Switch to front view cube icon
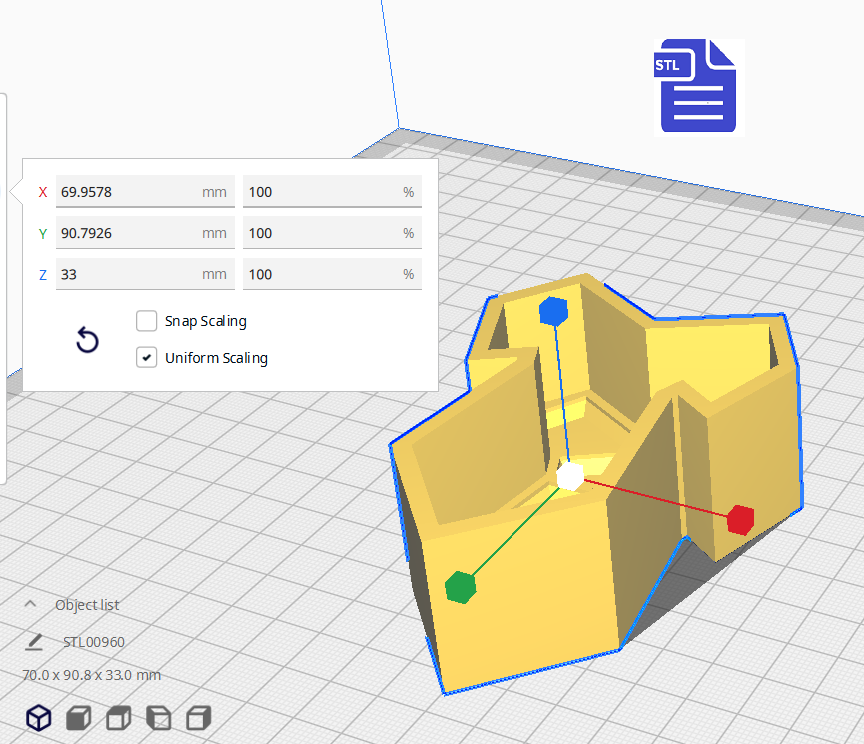Screen dimensions: 864x744 pos(79,717)
